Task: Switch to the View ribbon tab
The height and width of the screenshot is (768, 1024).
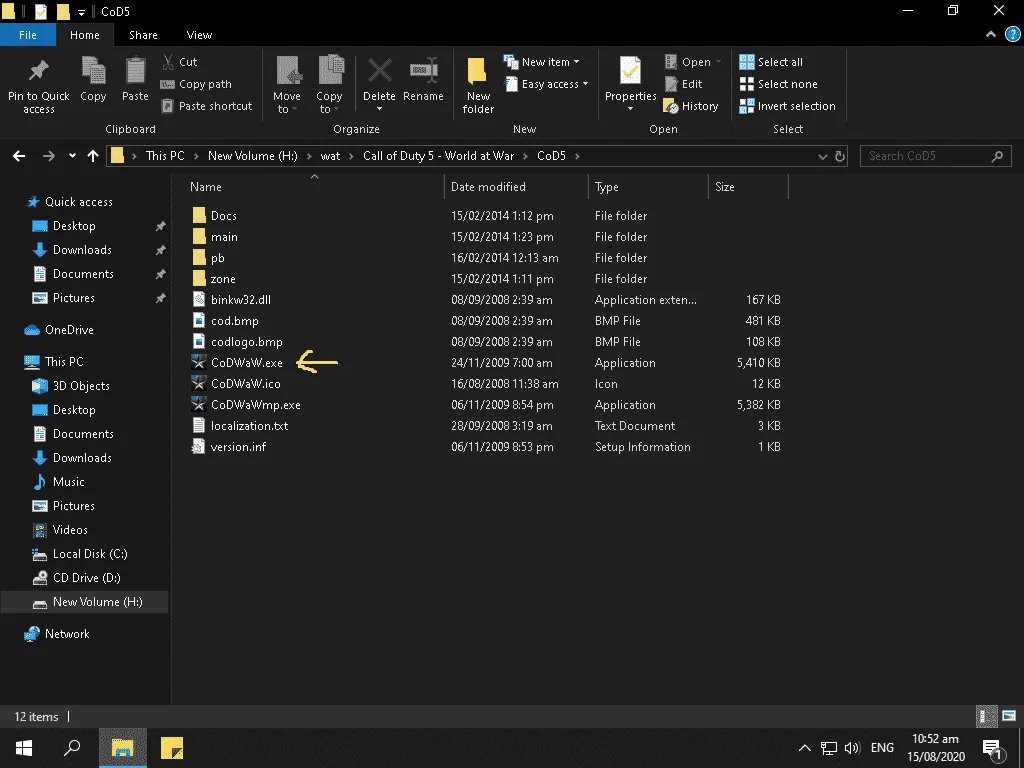Action: point(199,35)
